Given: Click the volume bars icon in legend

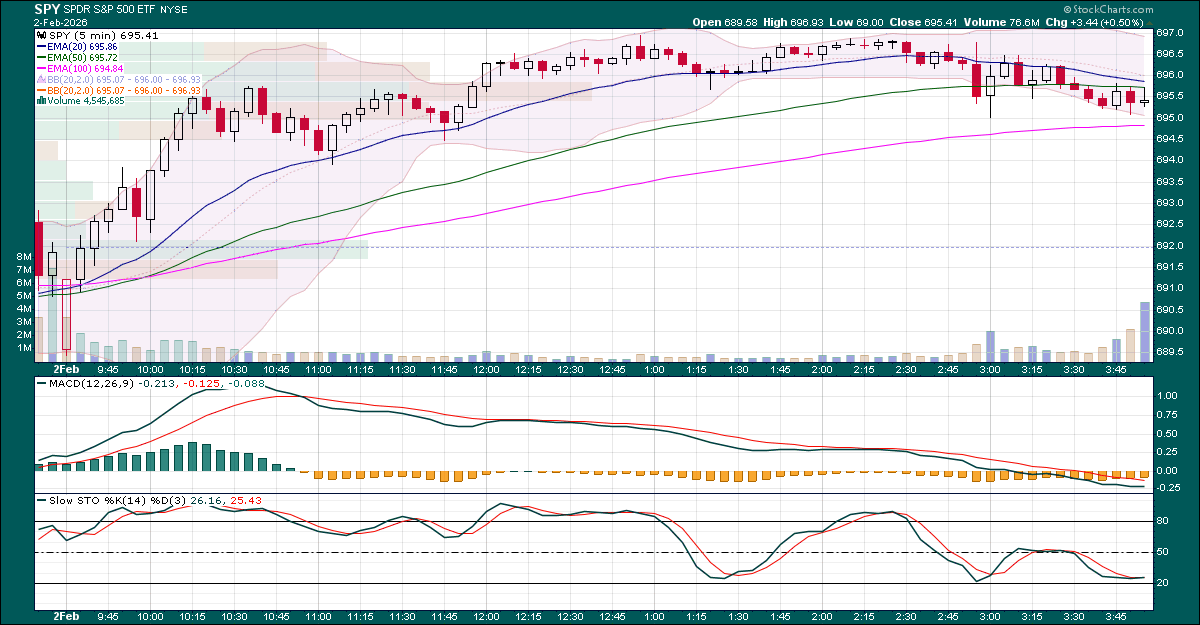Looking at the screenshot, I should coord(42,100).
